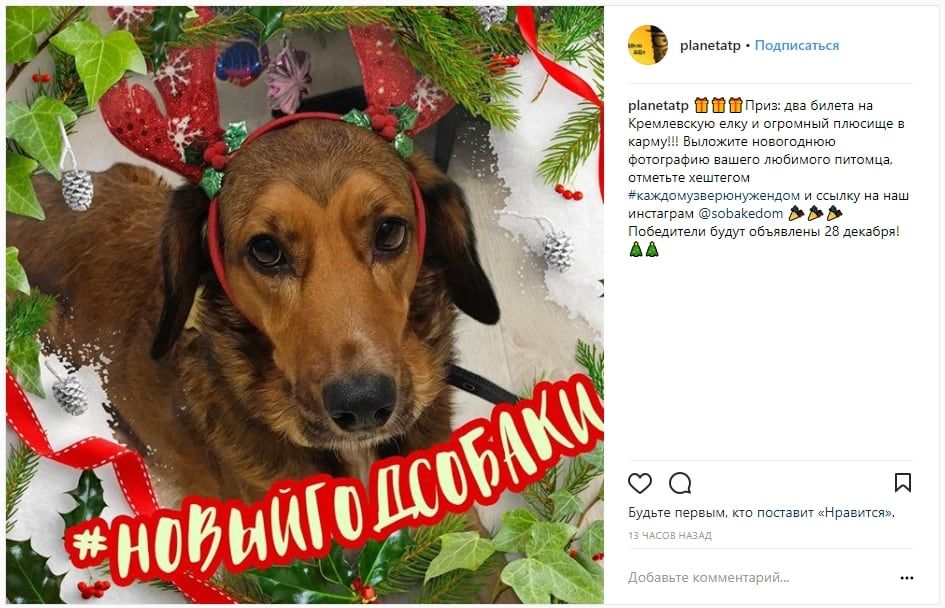Click the Будьте первым likes text
This screenshot has width=945, height=608.
point(761,513)
